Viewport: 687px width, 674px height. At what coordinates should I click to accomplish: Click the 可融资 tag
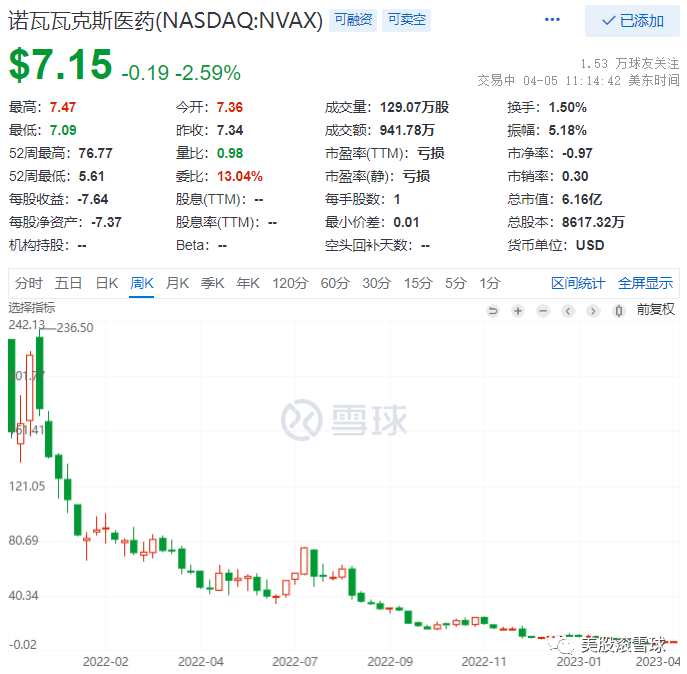(353, 20)
